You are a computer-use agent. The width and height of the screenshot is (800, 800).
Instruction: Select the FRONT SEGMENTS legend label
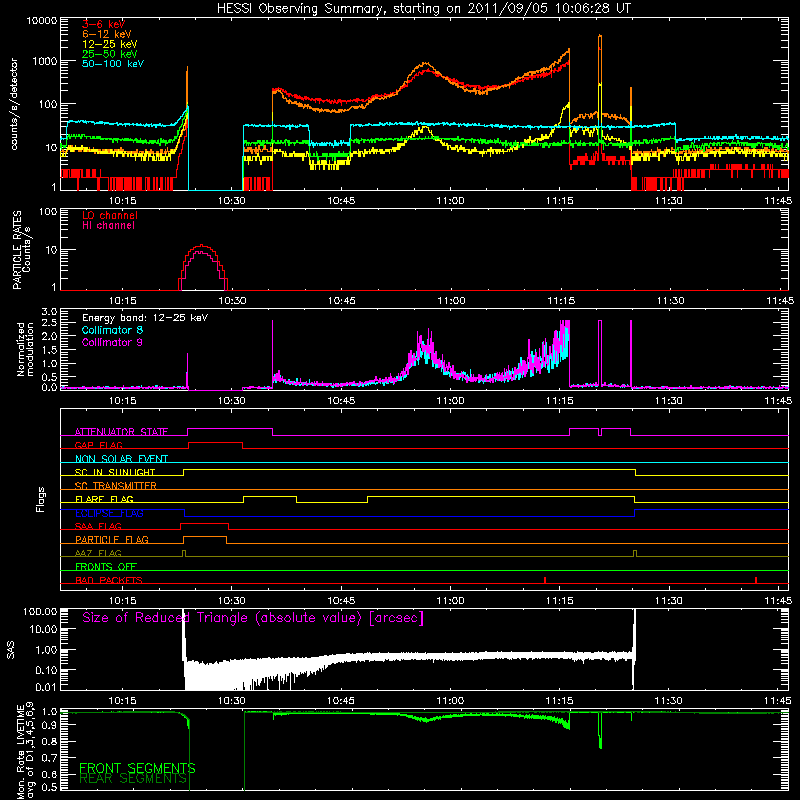click(137, 768)
